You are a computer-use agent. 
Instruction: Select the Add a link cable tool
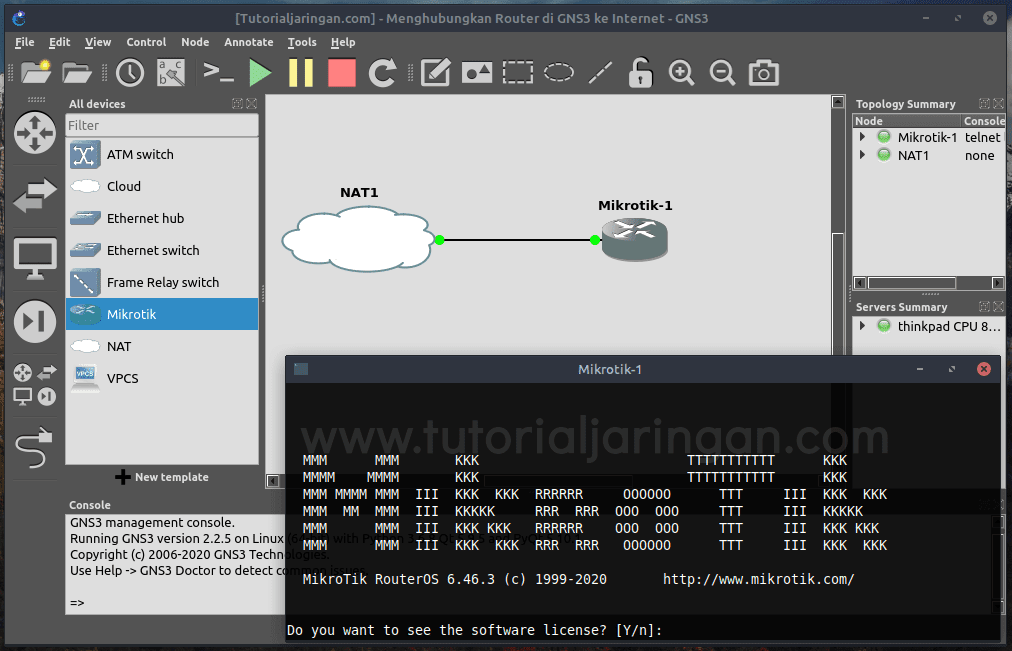(x=34, y=447)
